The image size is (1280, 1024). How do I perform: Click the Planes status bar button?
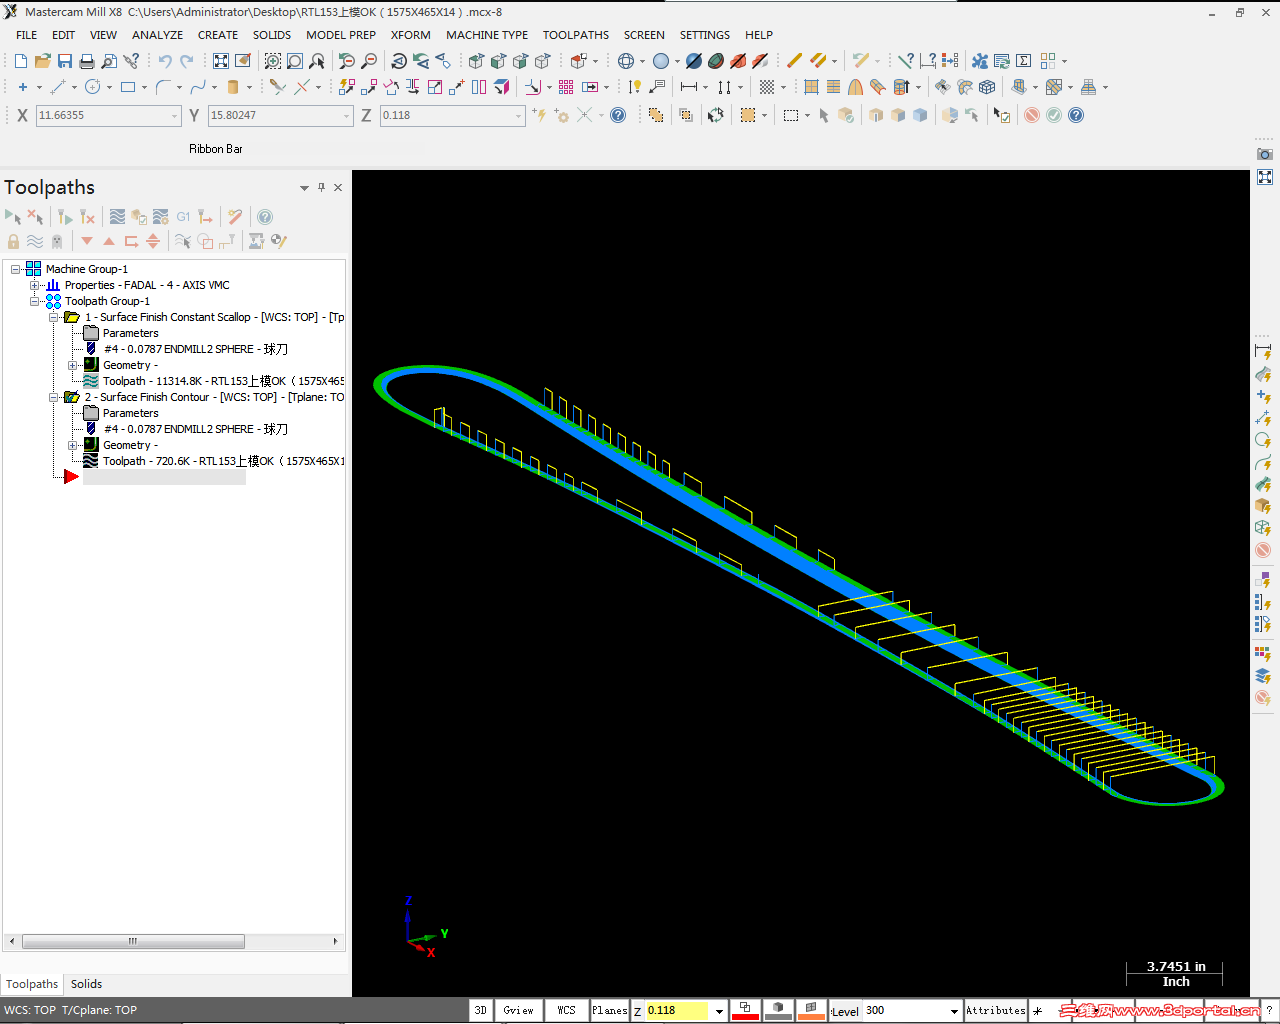(x=609, y=1010)
